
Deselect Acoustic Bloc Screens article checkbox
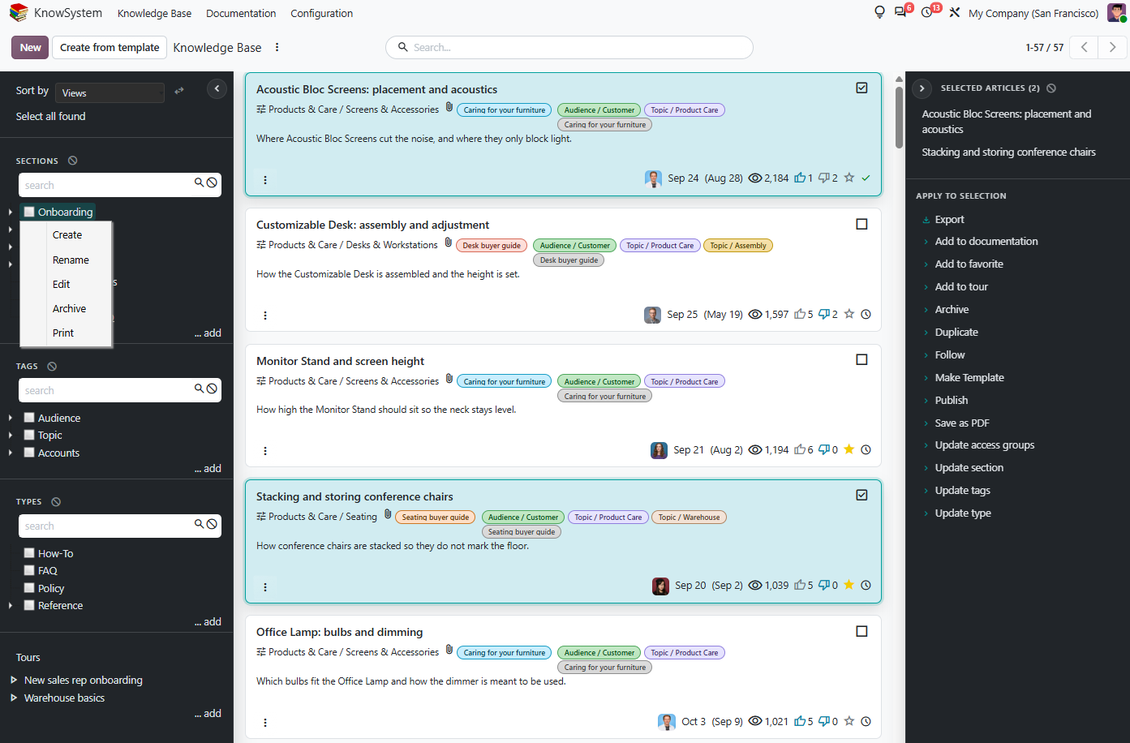[861, 88]
